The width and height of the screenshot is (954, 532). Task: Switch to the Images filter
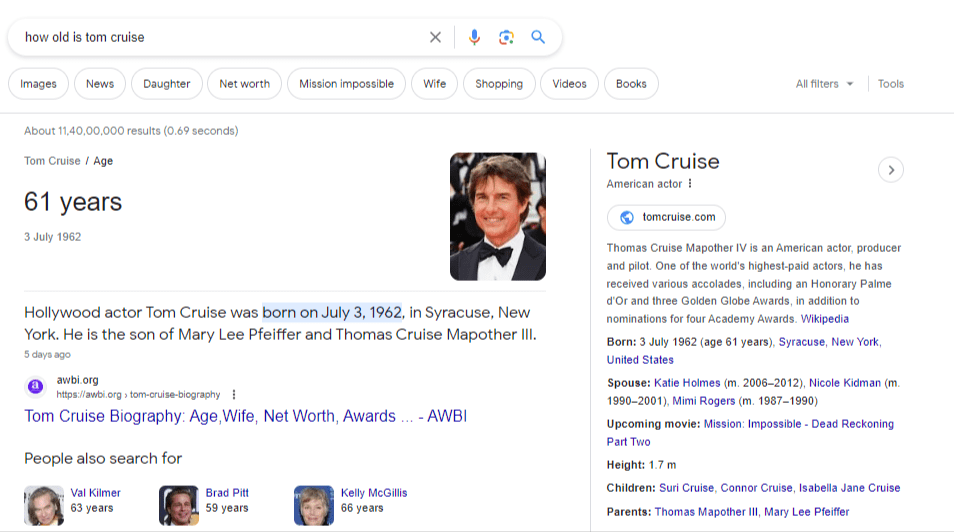click(38, 84)
